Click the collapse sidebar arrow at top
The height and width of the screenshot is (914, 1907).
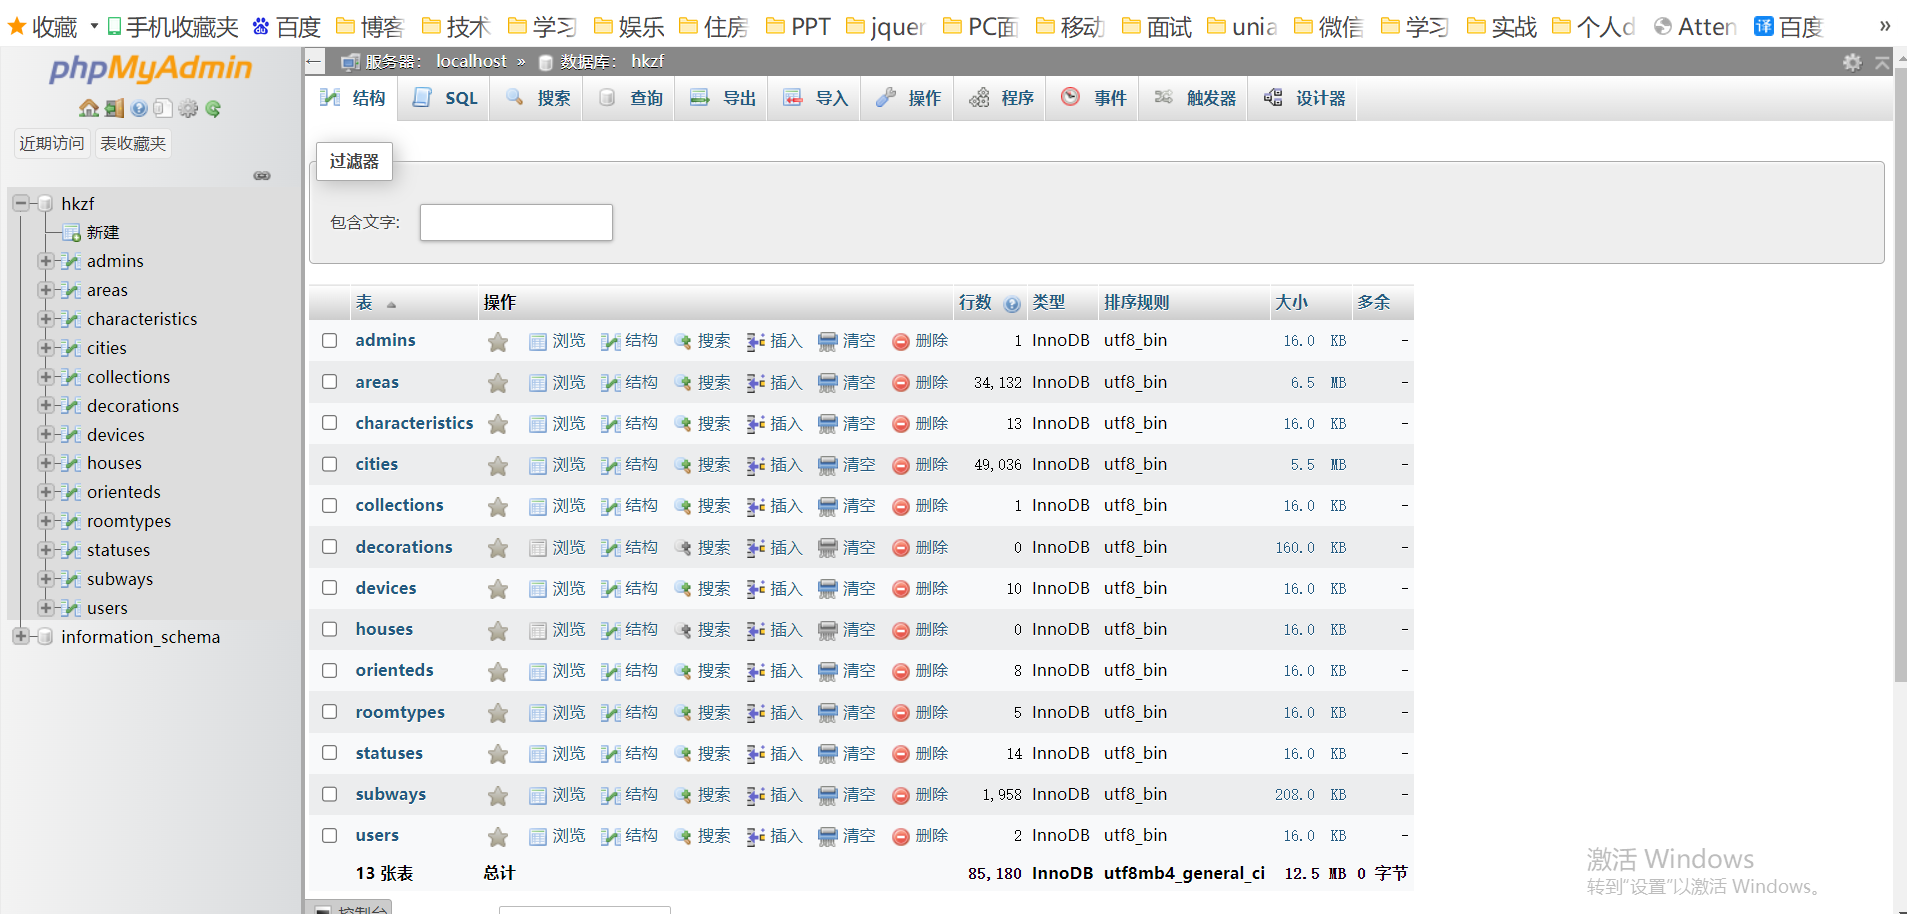(314, 62)
